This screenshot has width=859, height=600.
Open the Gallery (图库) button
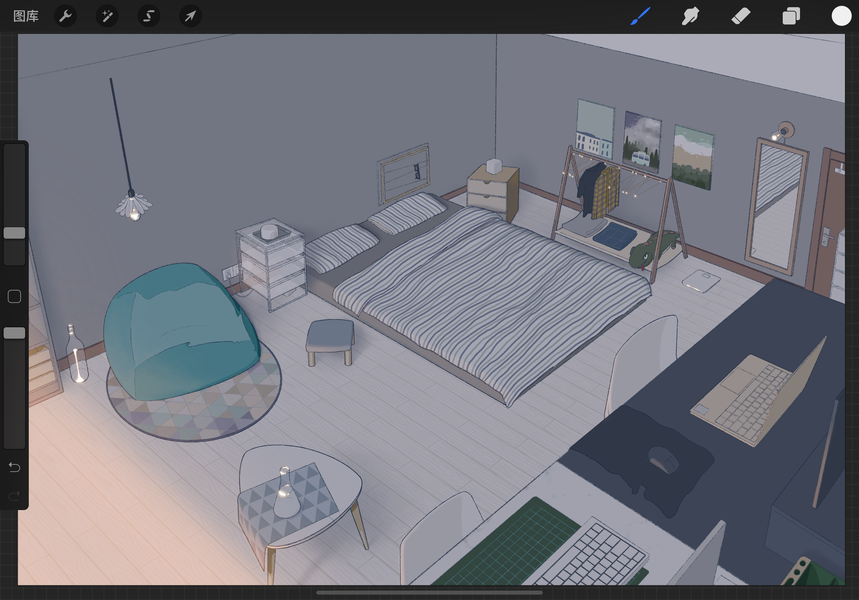26,16
